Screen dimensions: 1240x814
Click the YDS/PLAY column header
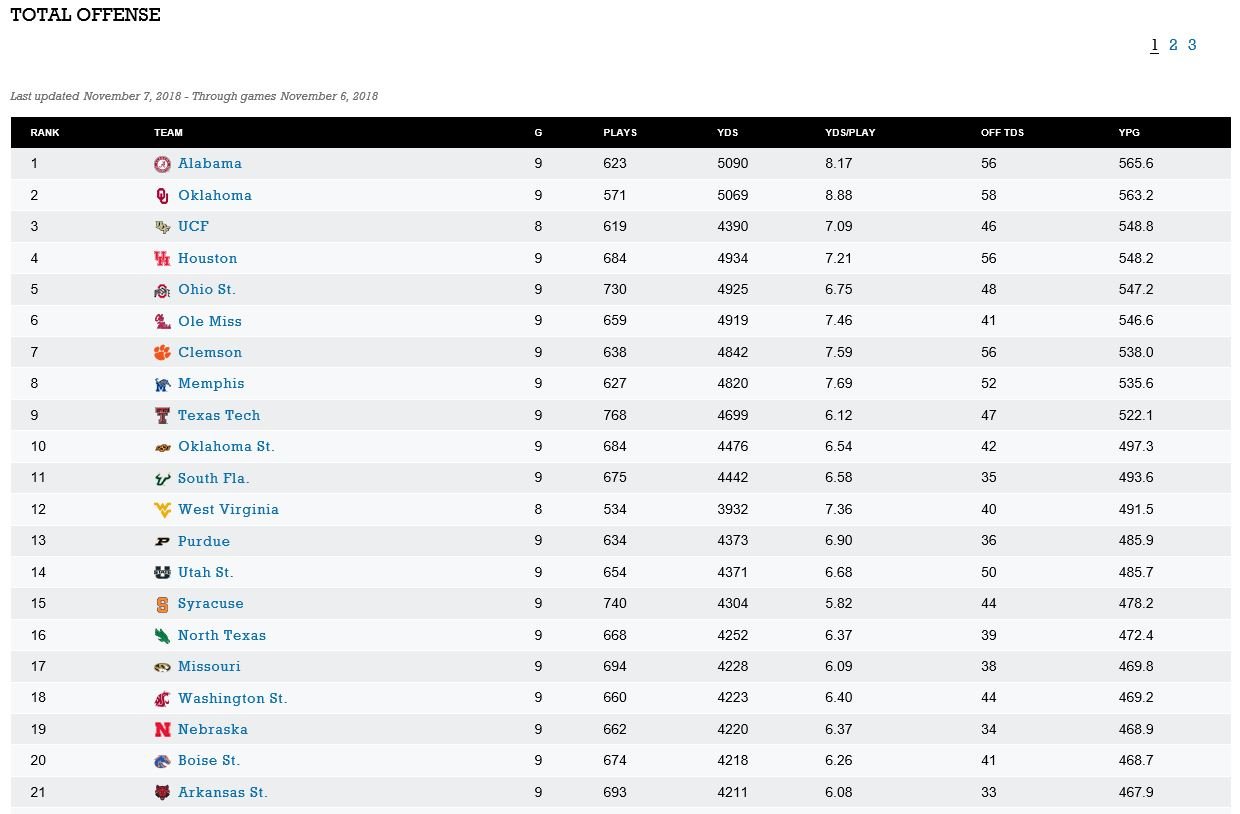(x=850, y=133)
